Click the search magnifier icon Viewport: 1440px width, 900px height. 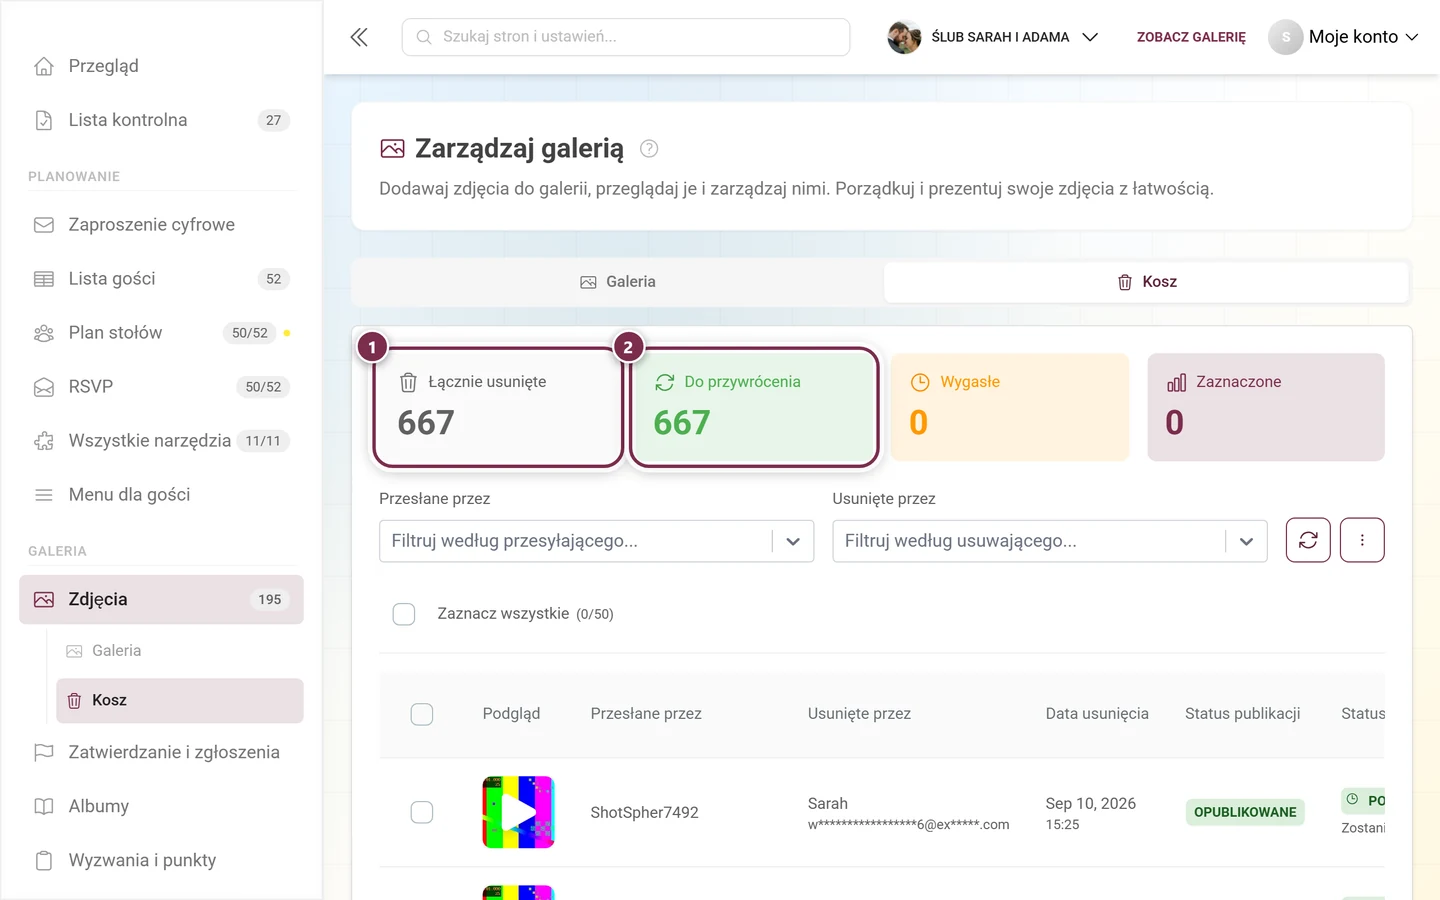click(424, 37)
